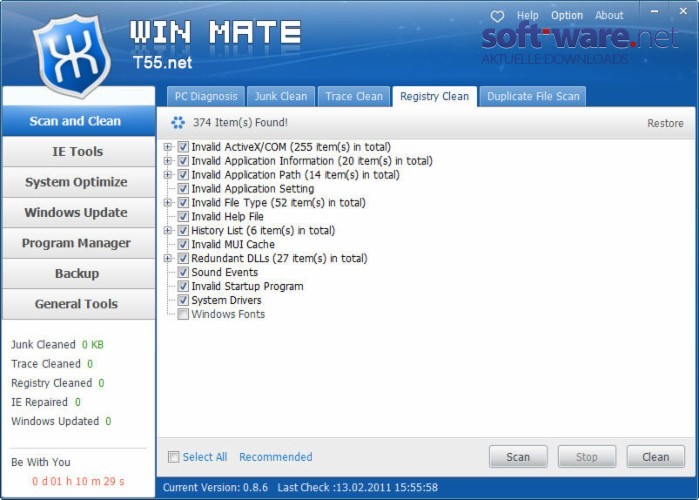Click the 'Registry Cleaned 0' statistic
The image size is (699, 500).
58,383
